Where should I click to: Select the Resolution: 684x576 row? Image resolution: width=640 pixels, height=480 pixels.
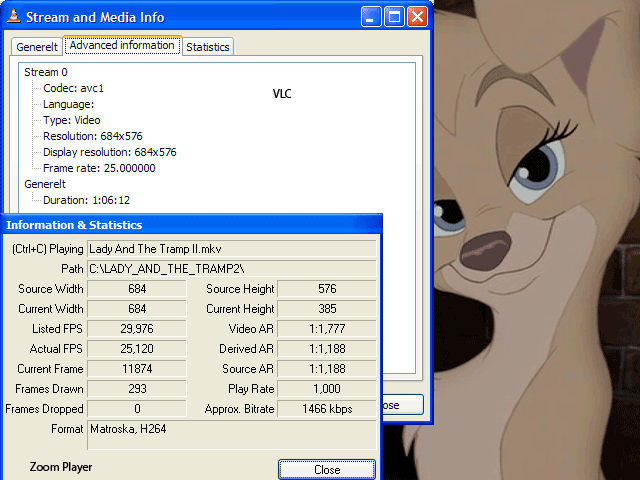(x=93, y=136)
